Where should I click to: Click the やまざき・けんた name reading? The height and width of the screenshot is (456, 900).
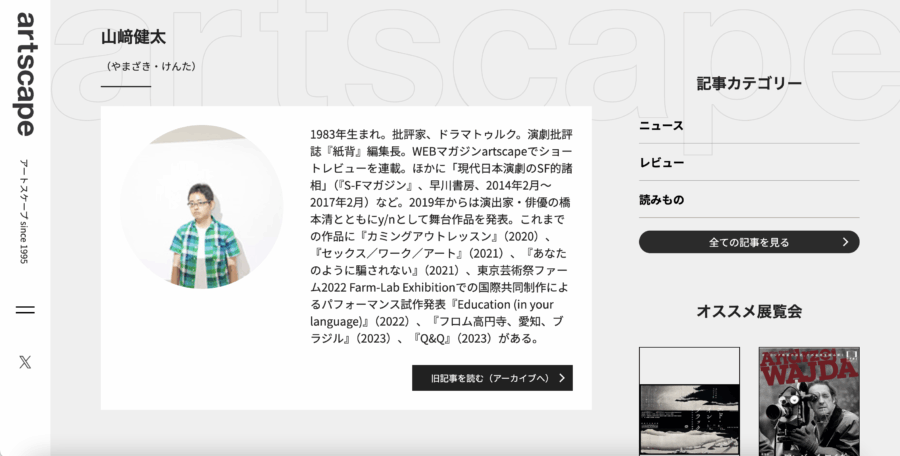(151, 66)
